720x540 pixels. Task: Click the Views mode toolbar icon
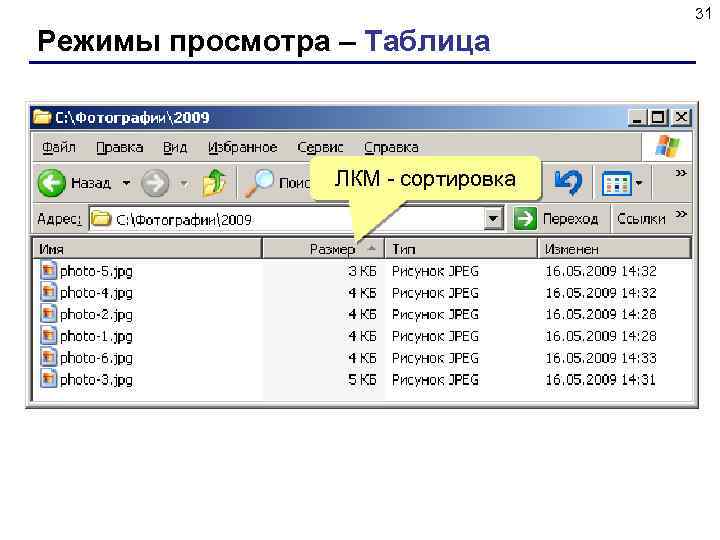coord(616,184)
